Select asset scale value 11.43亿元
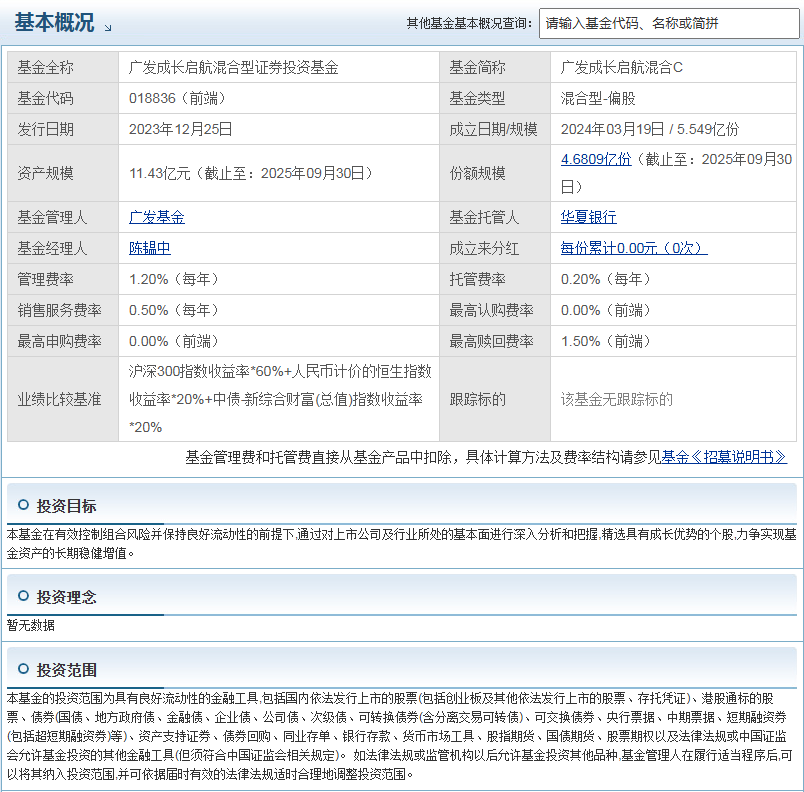Viewport: 804px width, 792px height. 159,173
